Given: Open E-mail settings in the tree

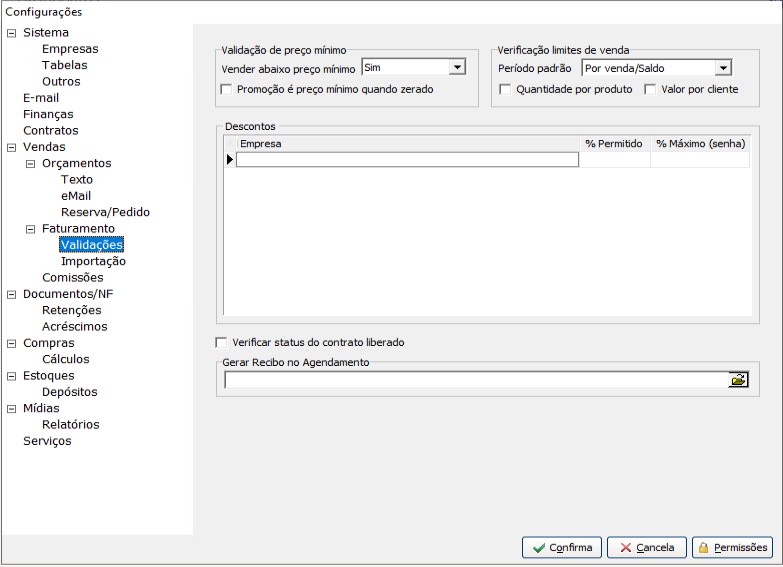Looking at the screenshot, I should [41, 98].
